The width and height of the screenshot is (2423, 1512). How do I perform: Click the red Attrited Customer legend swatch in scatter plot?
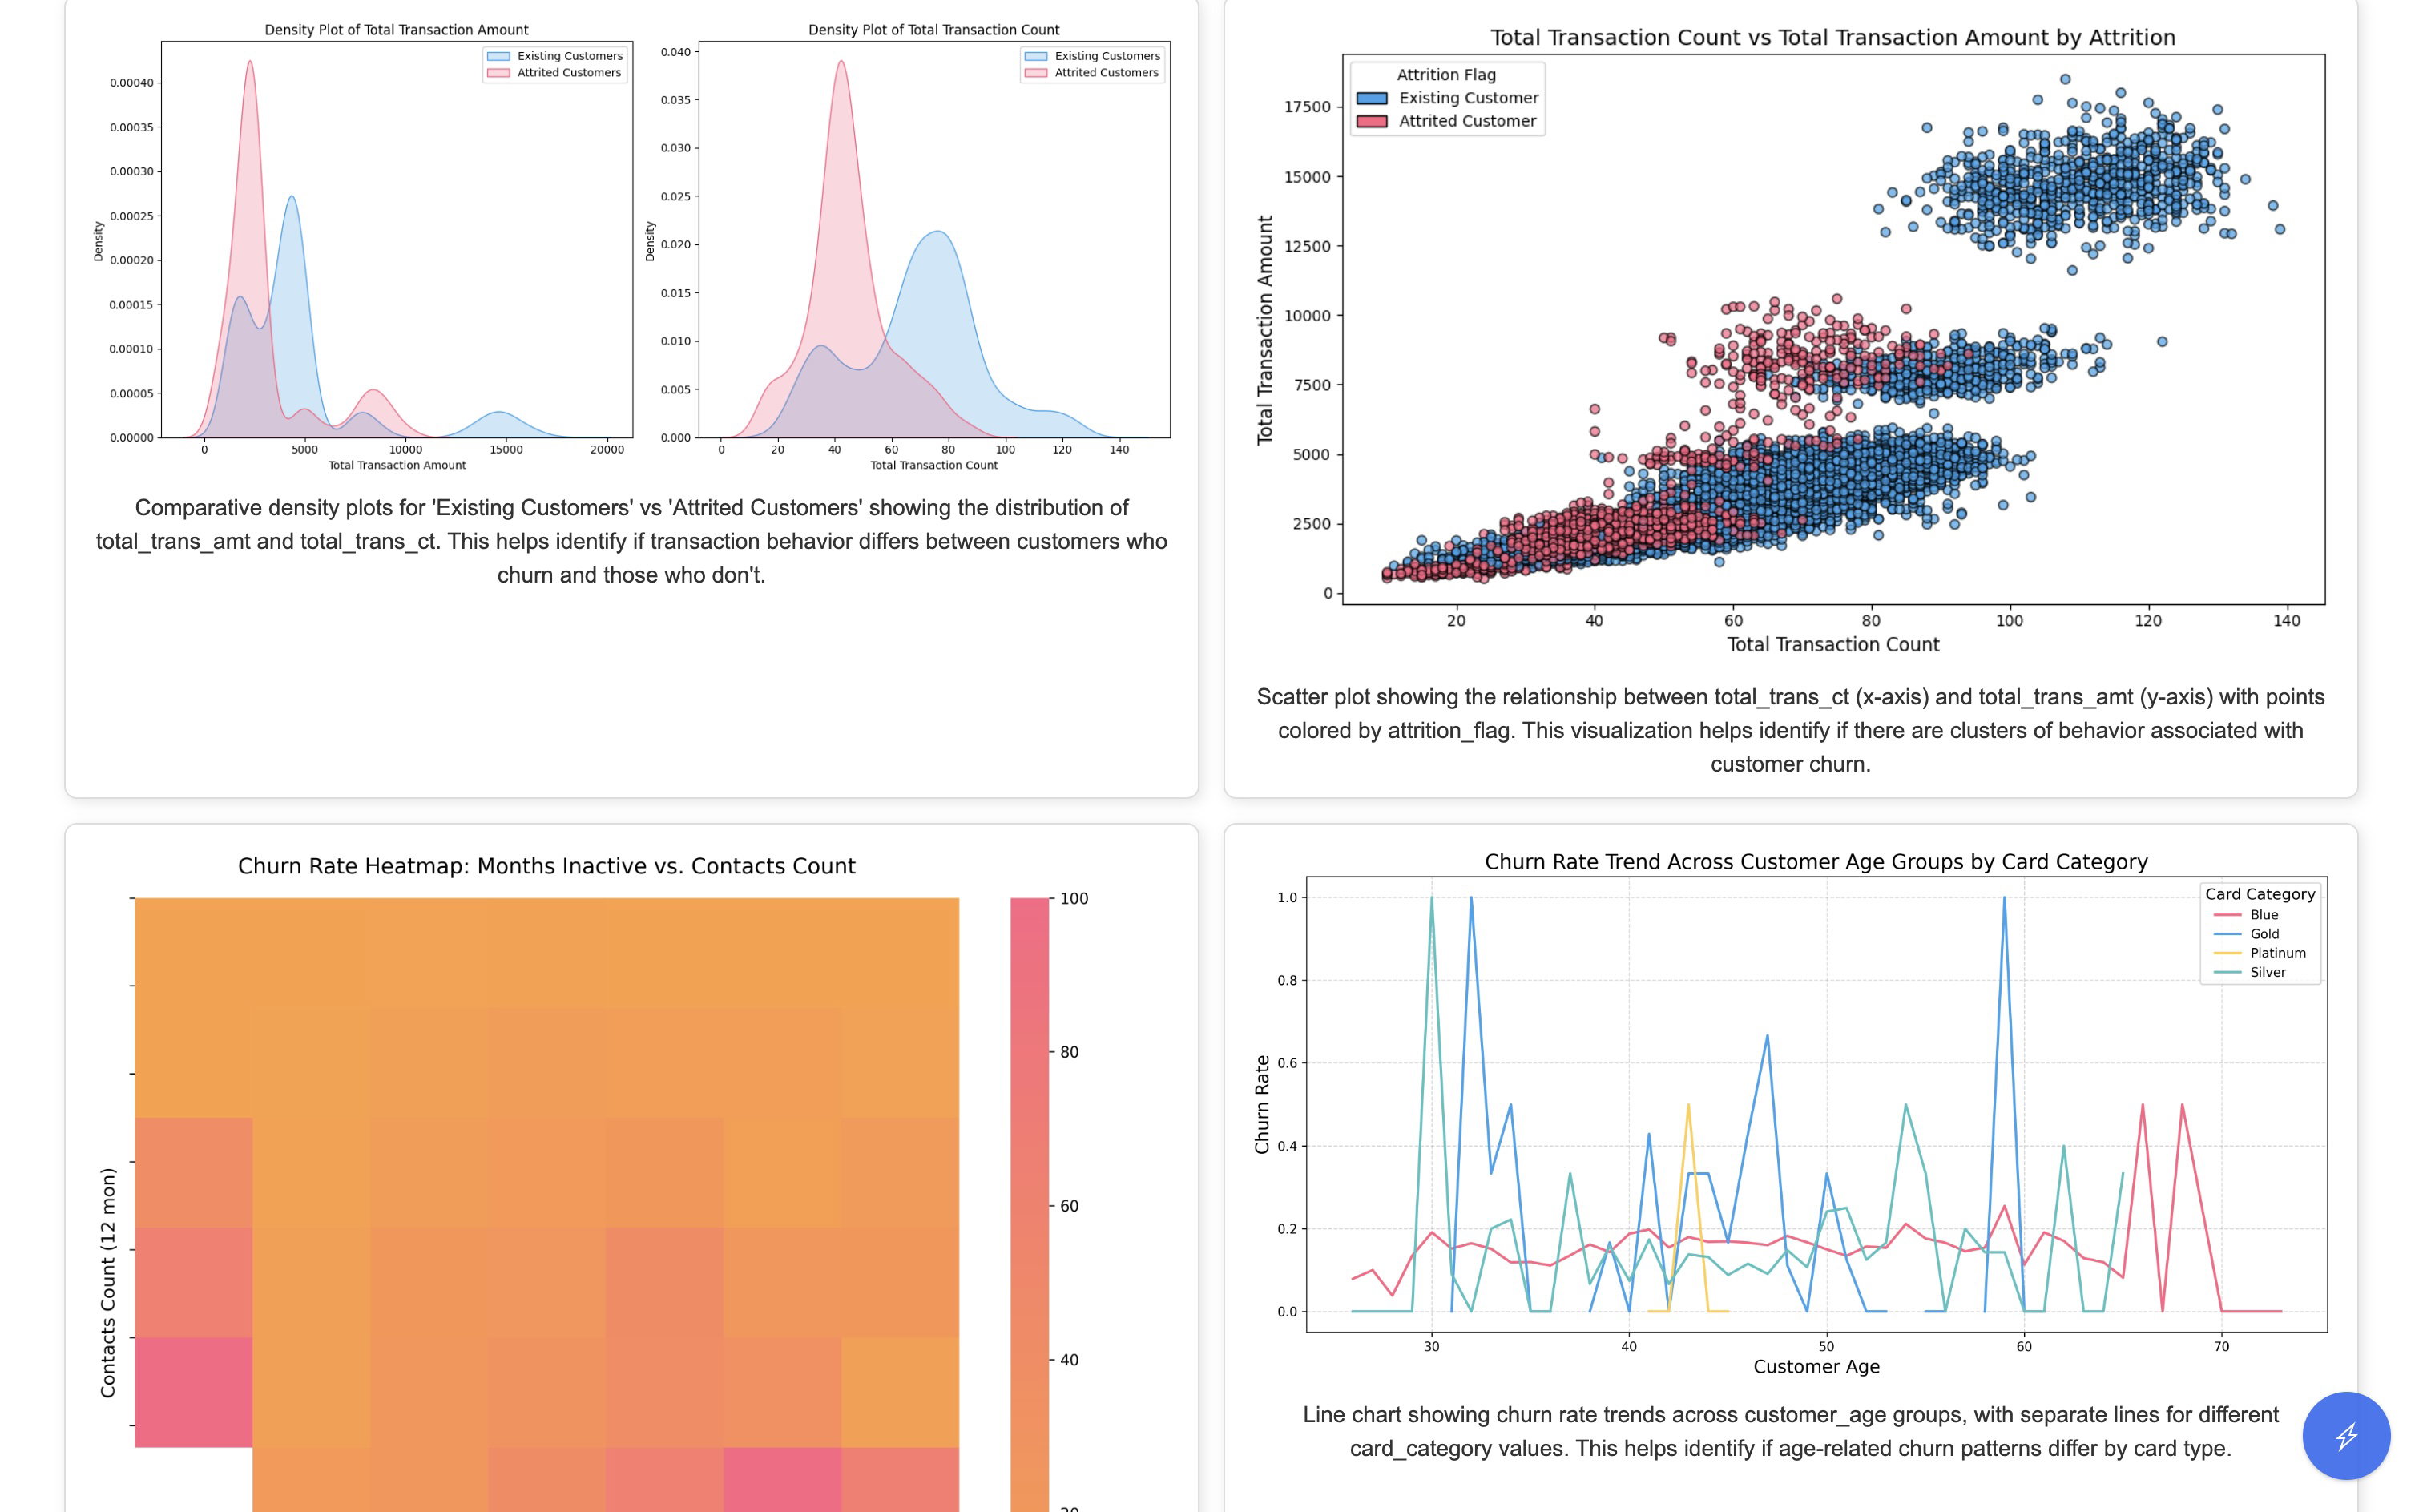coord(1371,121)
